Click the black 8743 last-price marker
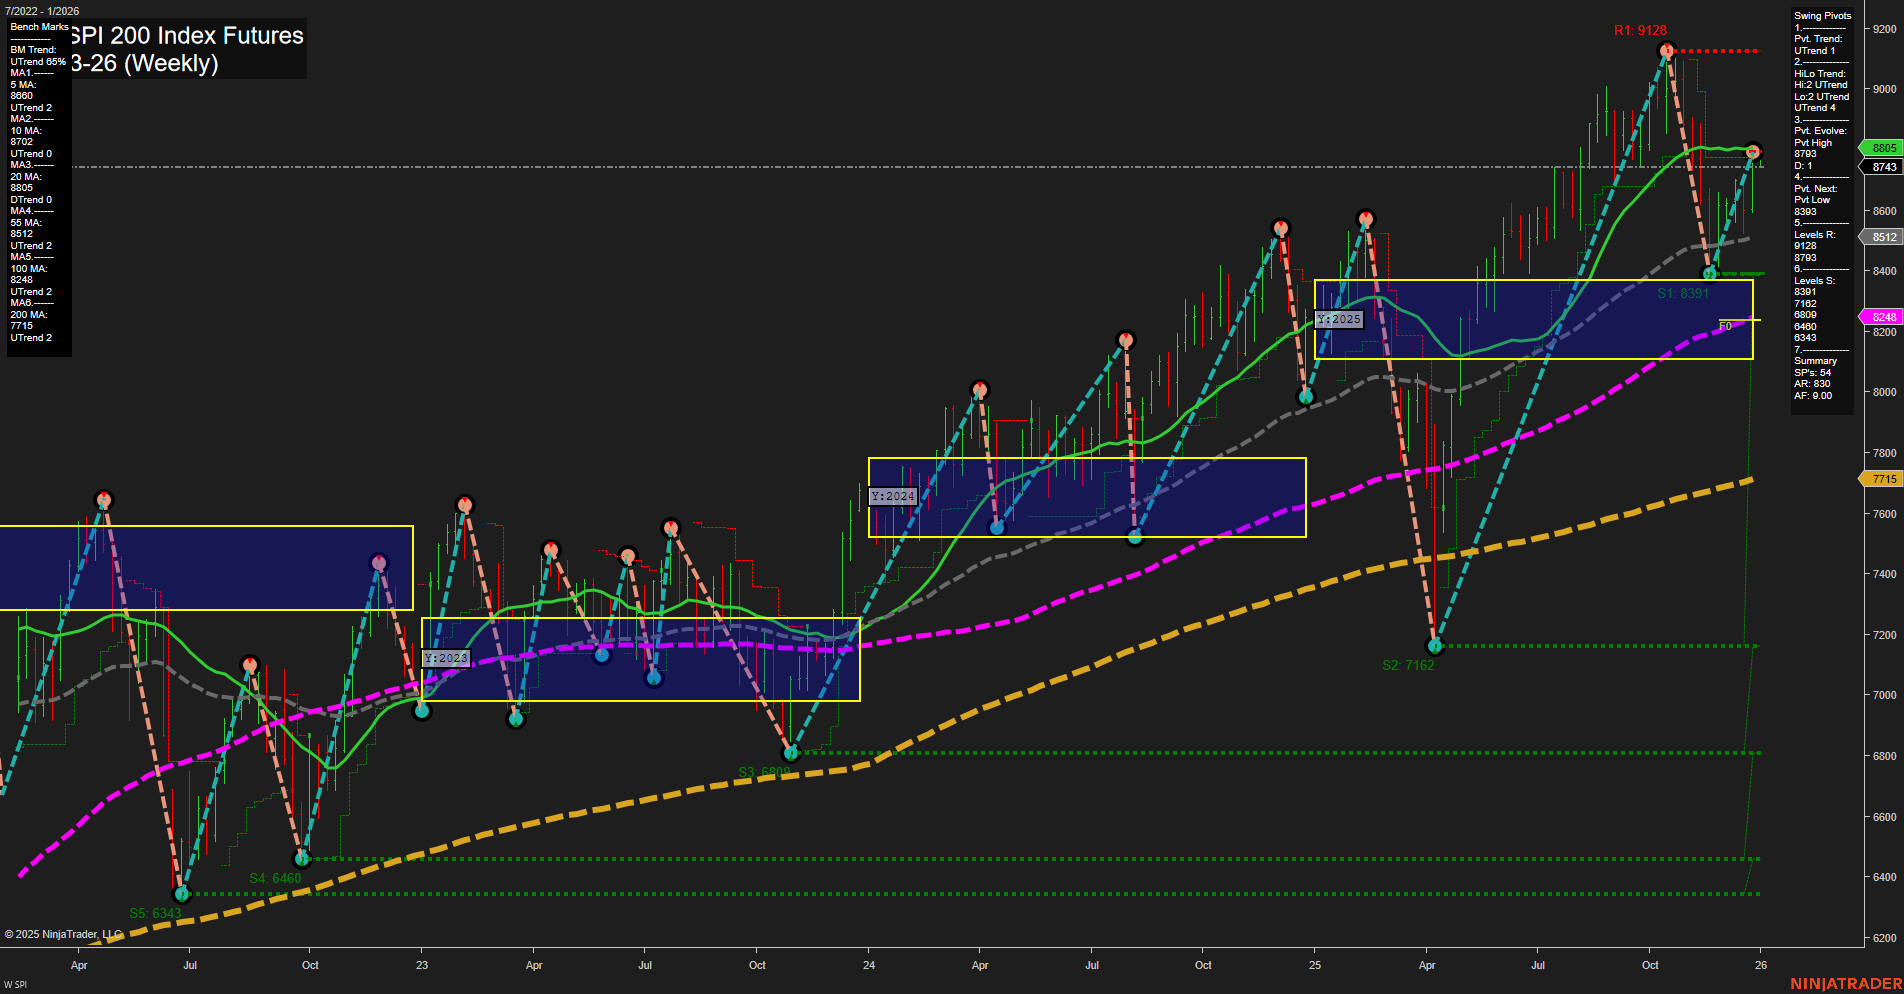This screenshot has height=994, width=1904. (1879, 167)
